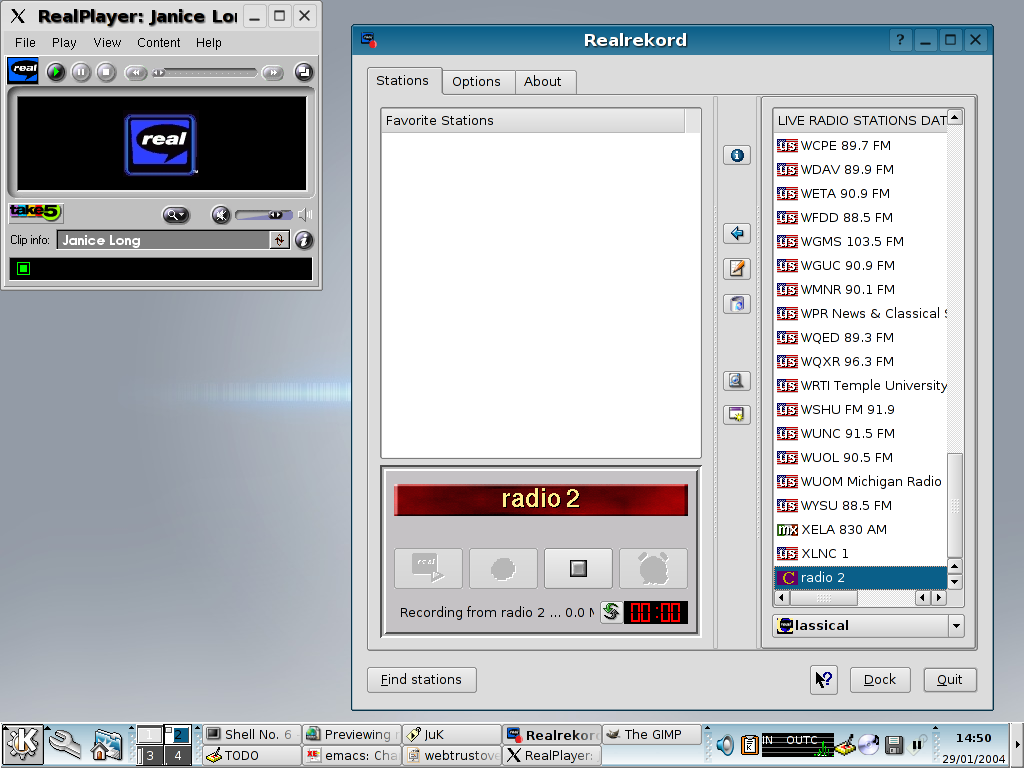Open the RealPlayer clip info icon
The width and height of the screenshot is (1024, 768).
click(x=304, y=240)
